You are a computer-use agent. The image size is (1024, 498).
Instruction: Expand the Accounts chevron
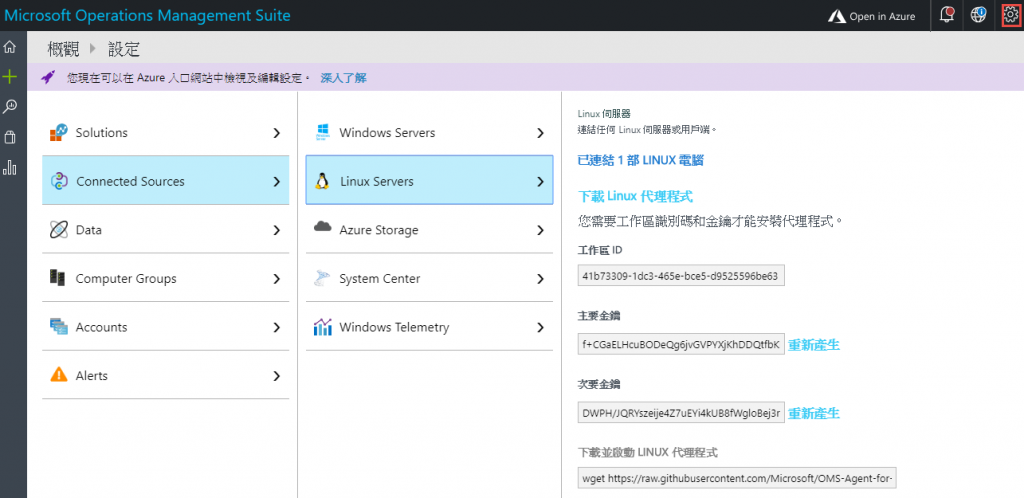[276, 328]
